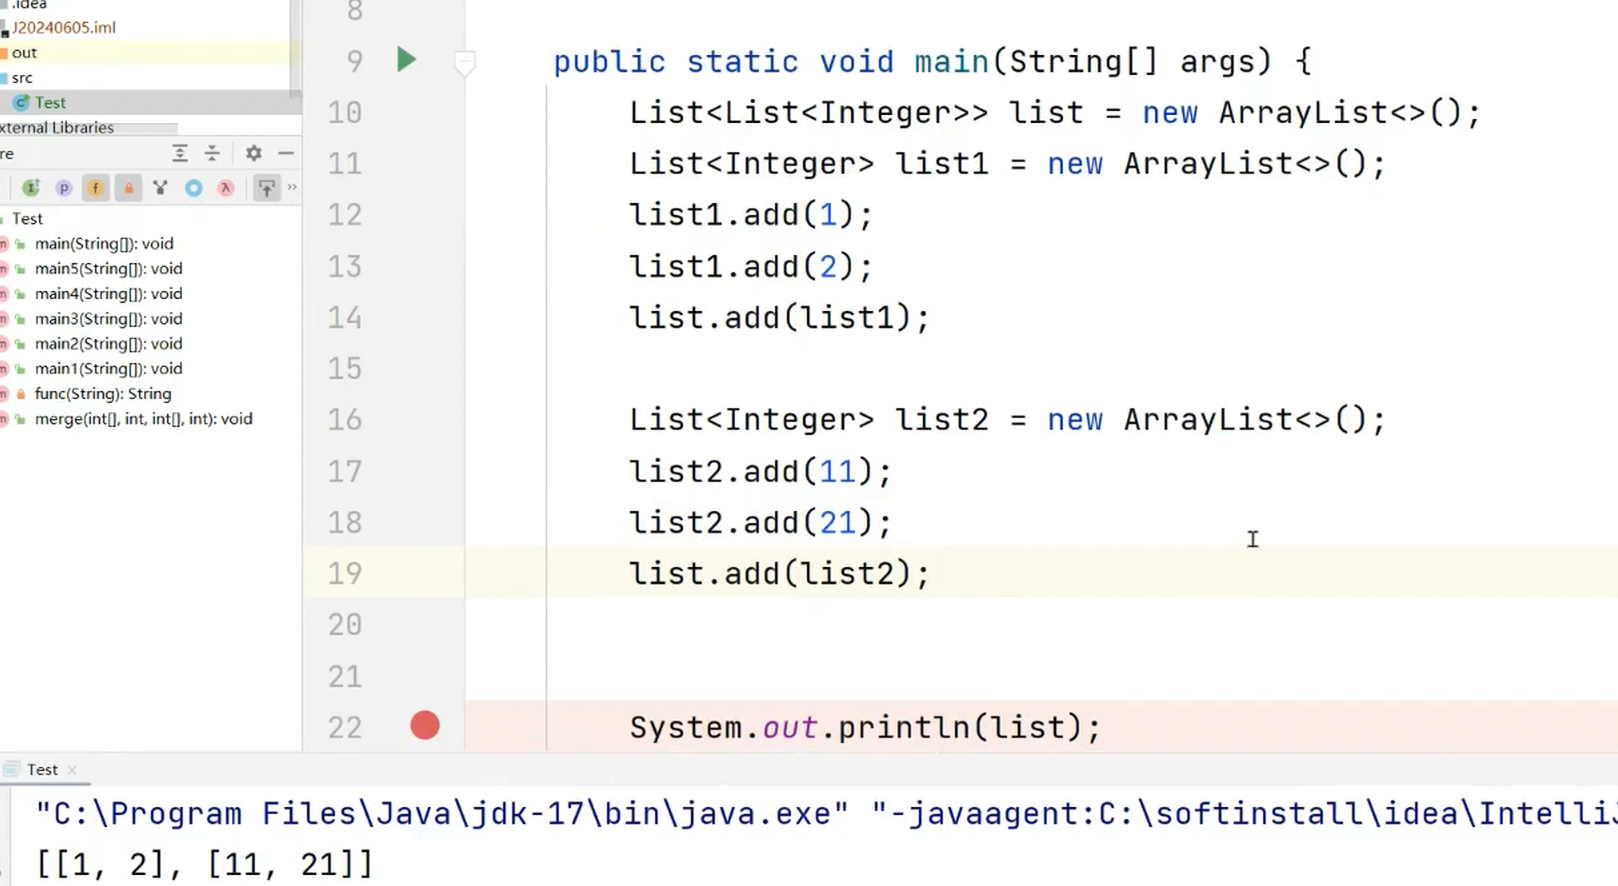Image resolution: width=1618 pixels, height=886 pixels.
Task: Fold main method using gutter fold marker
Action: [x=465, y=63]
